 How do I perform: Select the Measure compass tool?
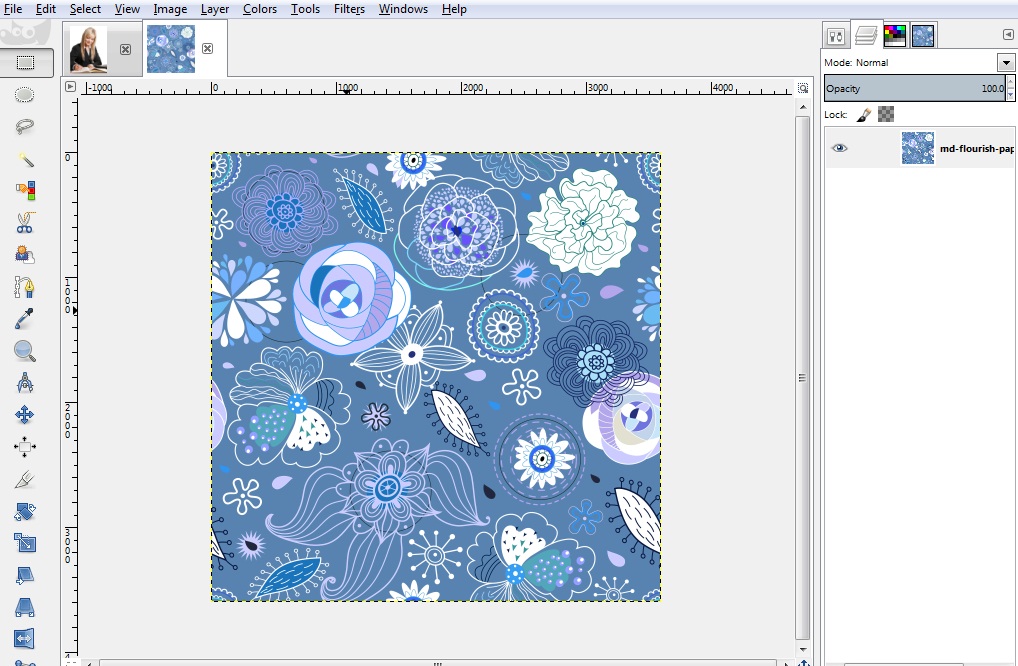click(x=25, y=383)
